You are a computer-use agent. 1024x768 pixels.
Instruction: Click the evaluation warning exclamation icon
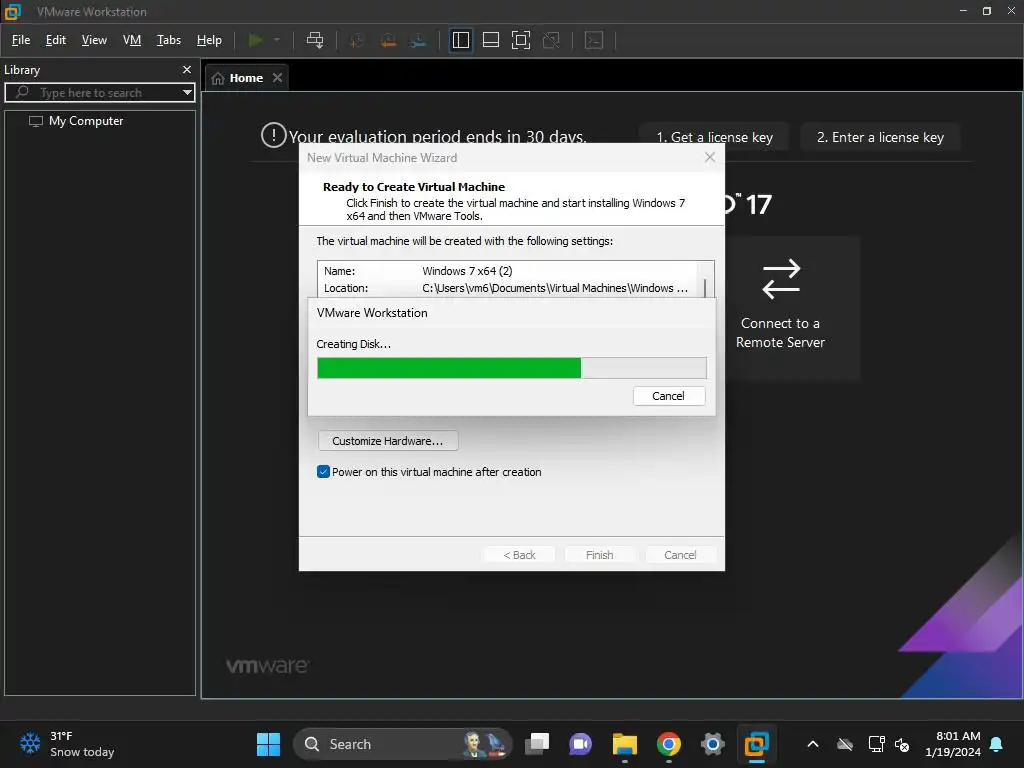274,135
